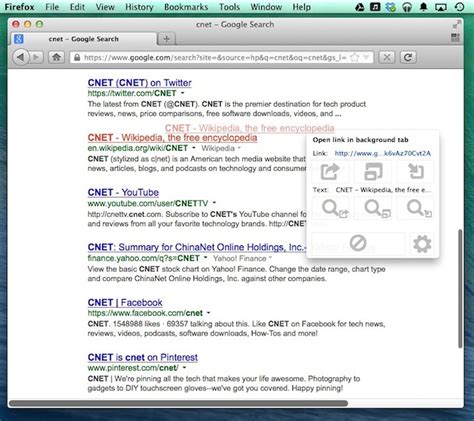Open the File menu
This screenshot has width=474, height=421.
(52, 7)
